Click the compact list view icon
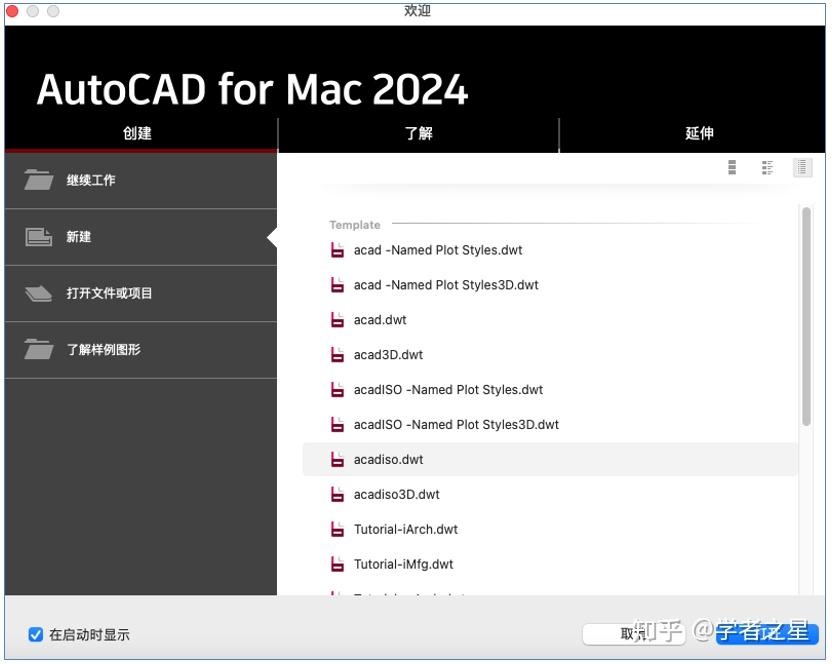The image size is (832, 664). click(x=802, y=167)
